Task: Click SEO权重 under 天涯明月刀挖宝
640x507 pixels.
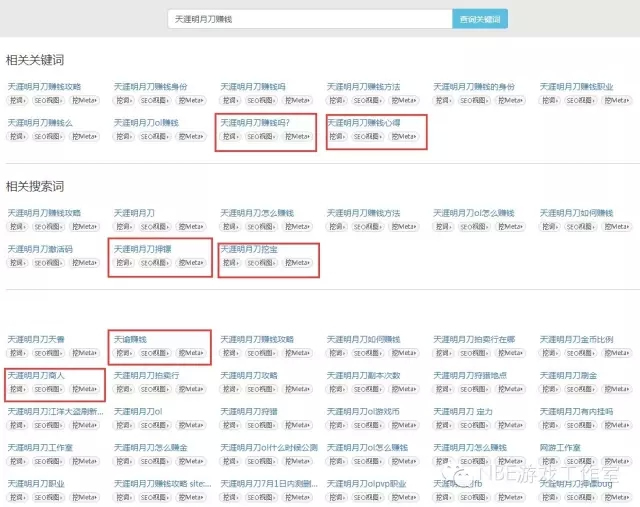Action: point(259,263)
